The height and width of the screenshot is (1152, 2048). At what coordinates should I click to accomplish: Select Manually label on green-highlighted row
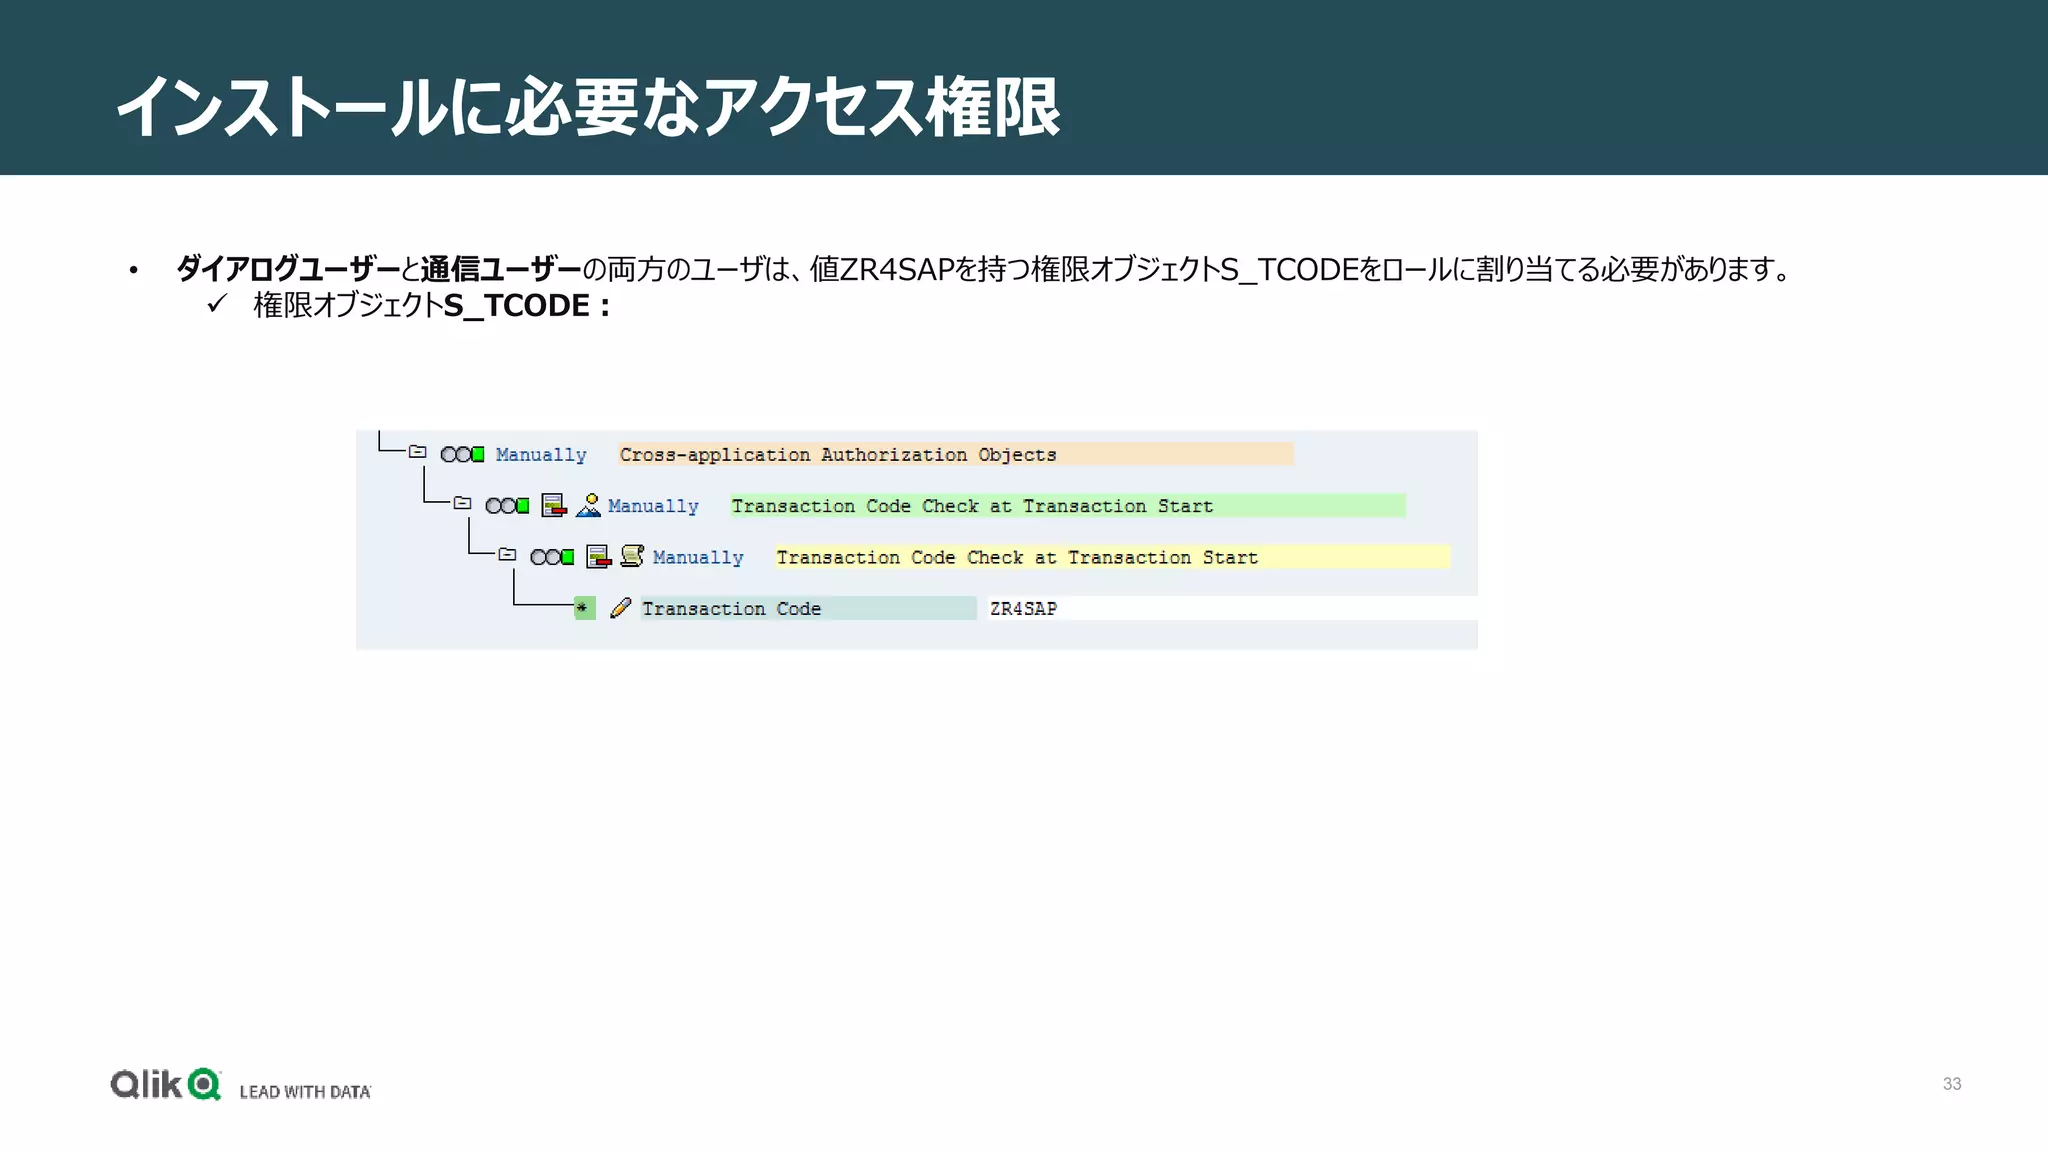coord(653,506)
